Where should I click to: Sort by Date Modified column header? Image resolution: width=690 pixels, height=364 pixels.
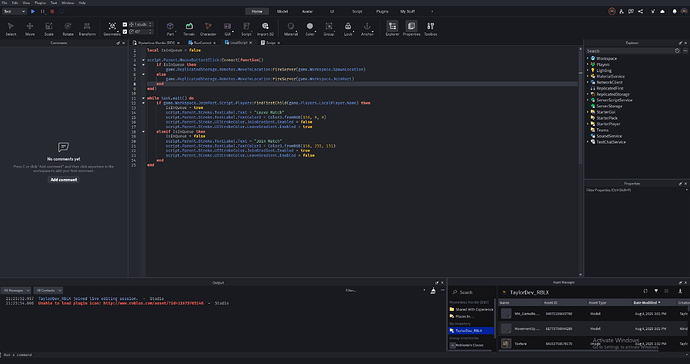coord(653,302)
